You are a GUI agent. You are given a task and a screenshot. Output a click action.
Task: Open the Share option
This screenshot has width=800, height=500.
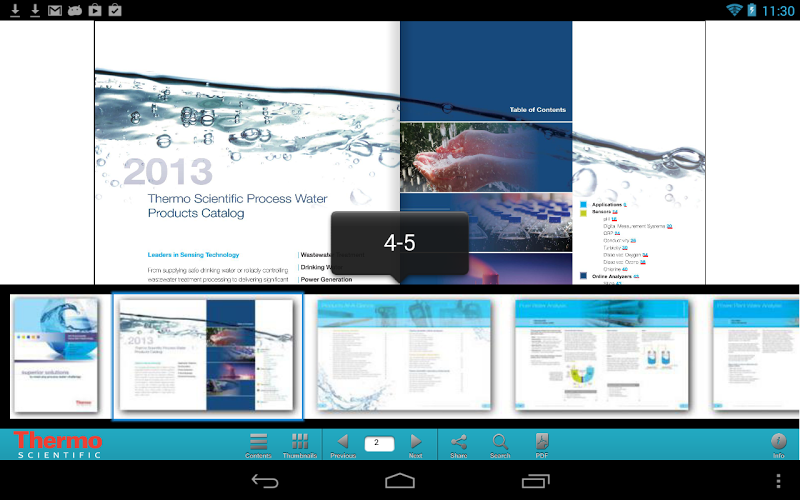coord(459,445)
